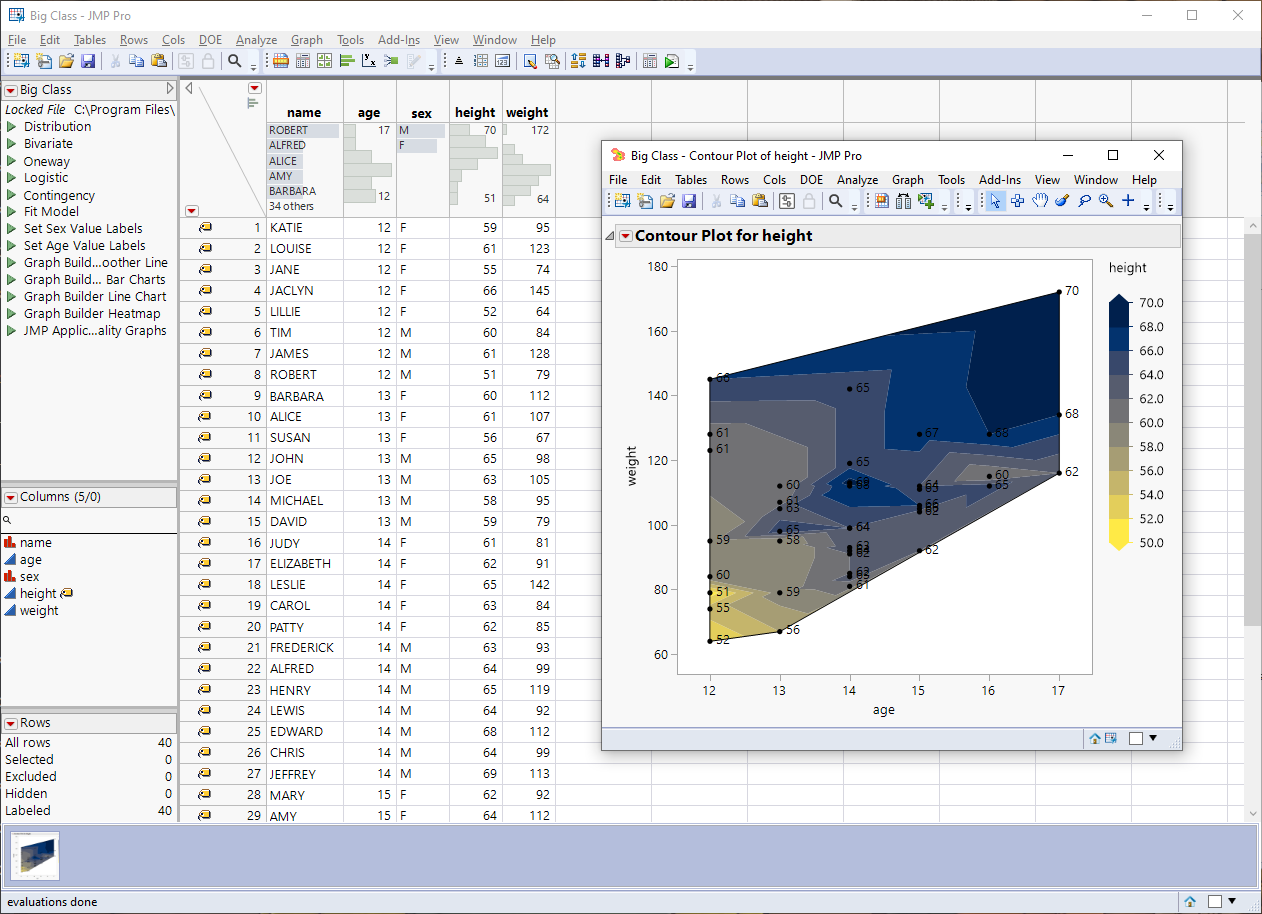Choose the Lasso tool in contour window
Image resolution: width=1262 pixels, height=914 pixels.
click(x=1084, y=201)
